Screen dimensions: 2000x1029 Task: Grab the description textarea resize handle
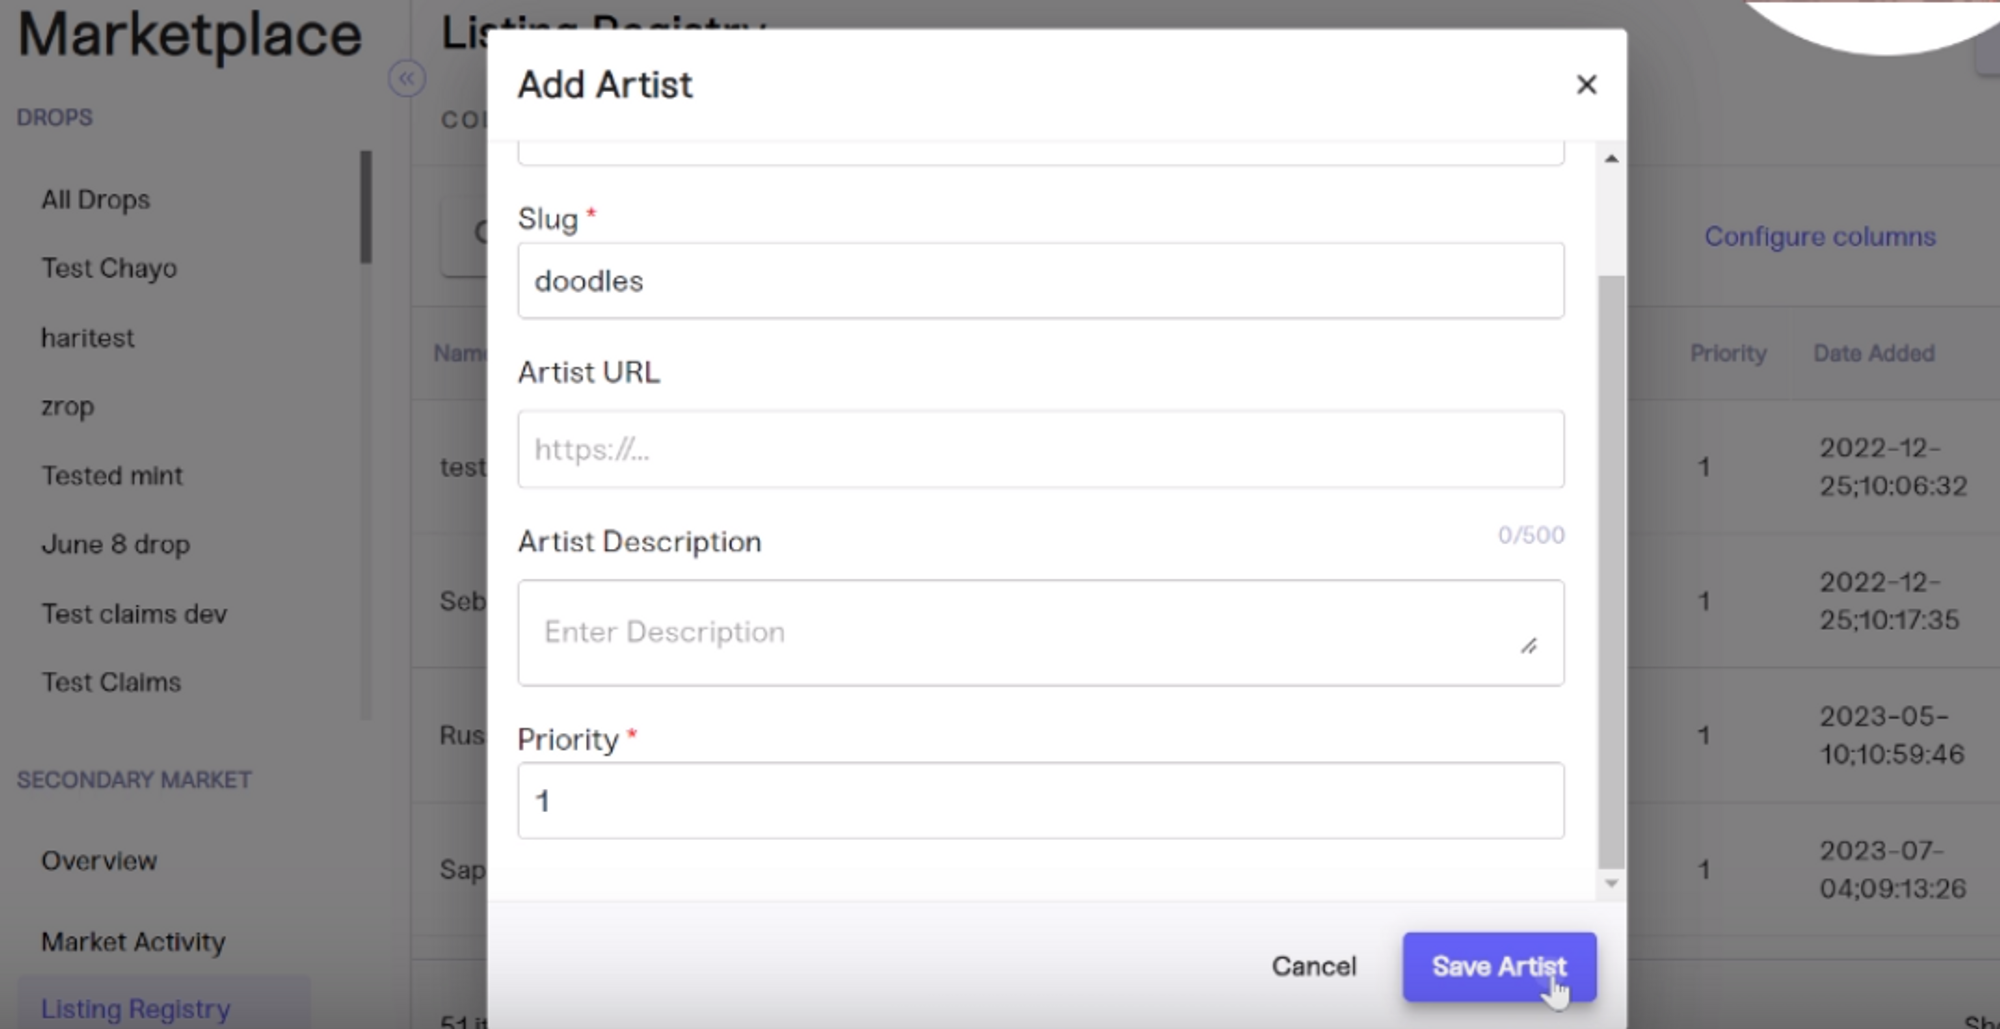(1529, 647)
